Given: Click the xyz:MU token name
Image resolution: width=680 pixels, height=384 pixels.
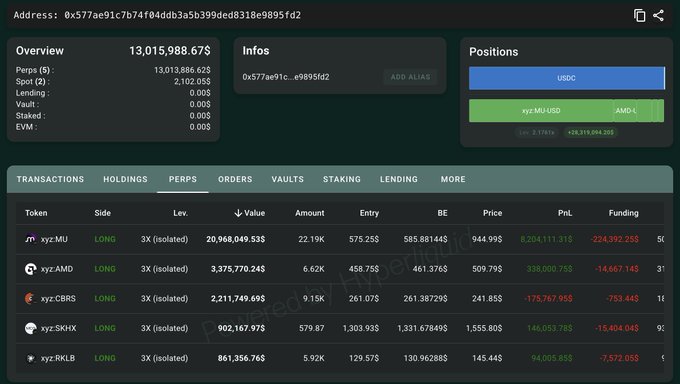Looking at the screenshot, I should [54, 239].
